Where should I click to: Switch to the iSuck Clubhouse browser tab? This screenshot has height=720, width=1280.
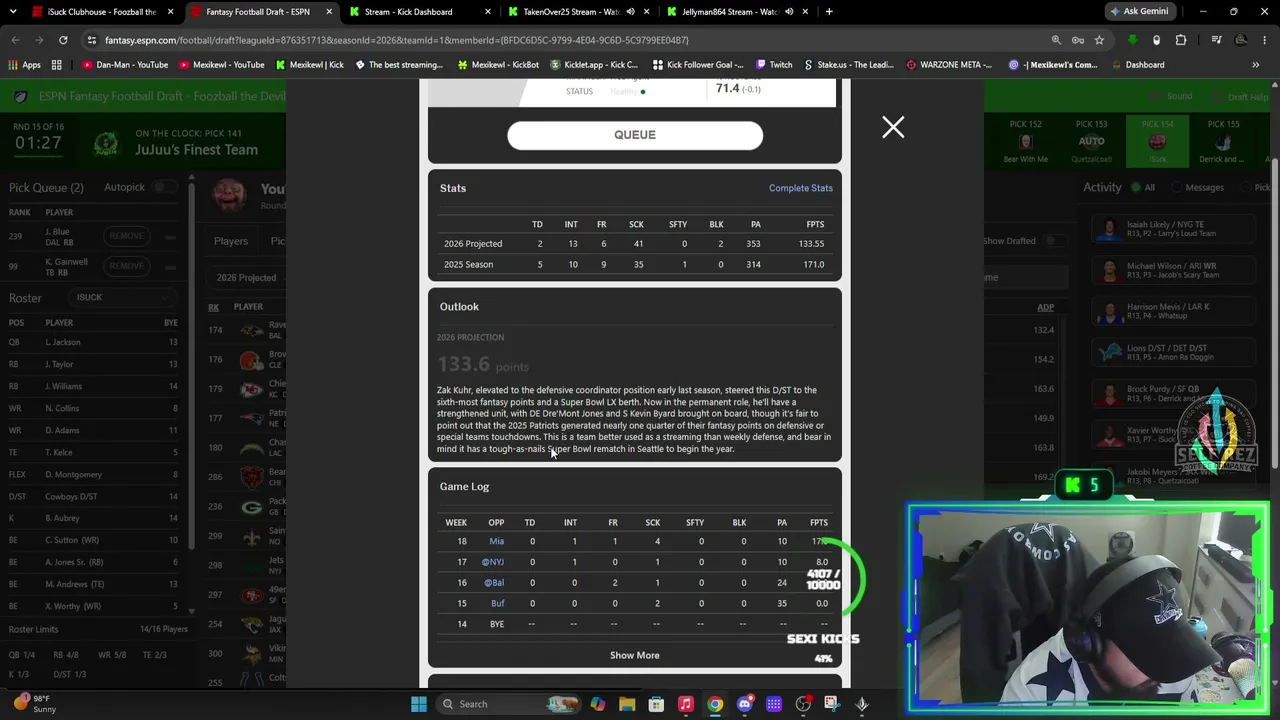101,12
